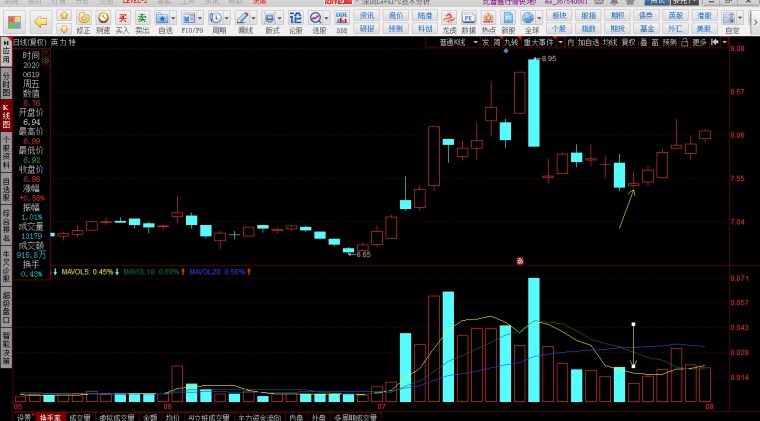Click the 全球 globe icon
The height and width of the screenshot is (421, 760).
[x=528, y=20]
